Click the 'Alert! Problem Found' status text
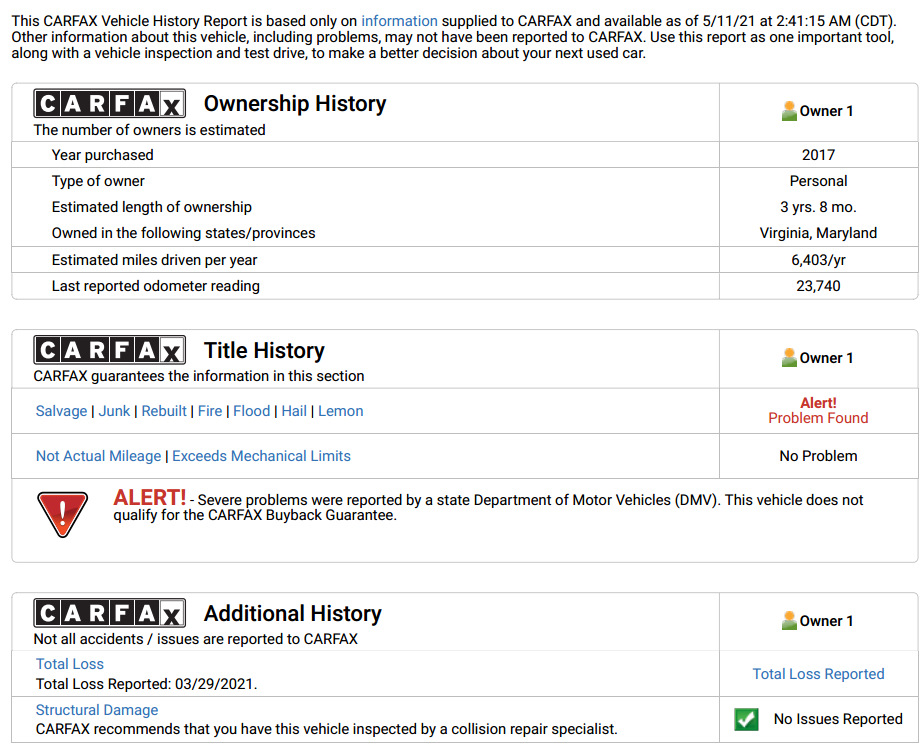Screen dimensions: 922x751 pos(819,410)
